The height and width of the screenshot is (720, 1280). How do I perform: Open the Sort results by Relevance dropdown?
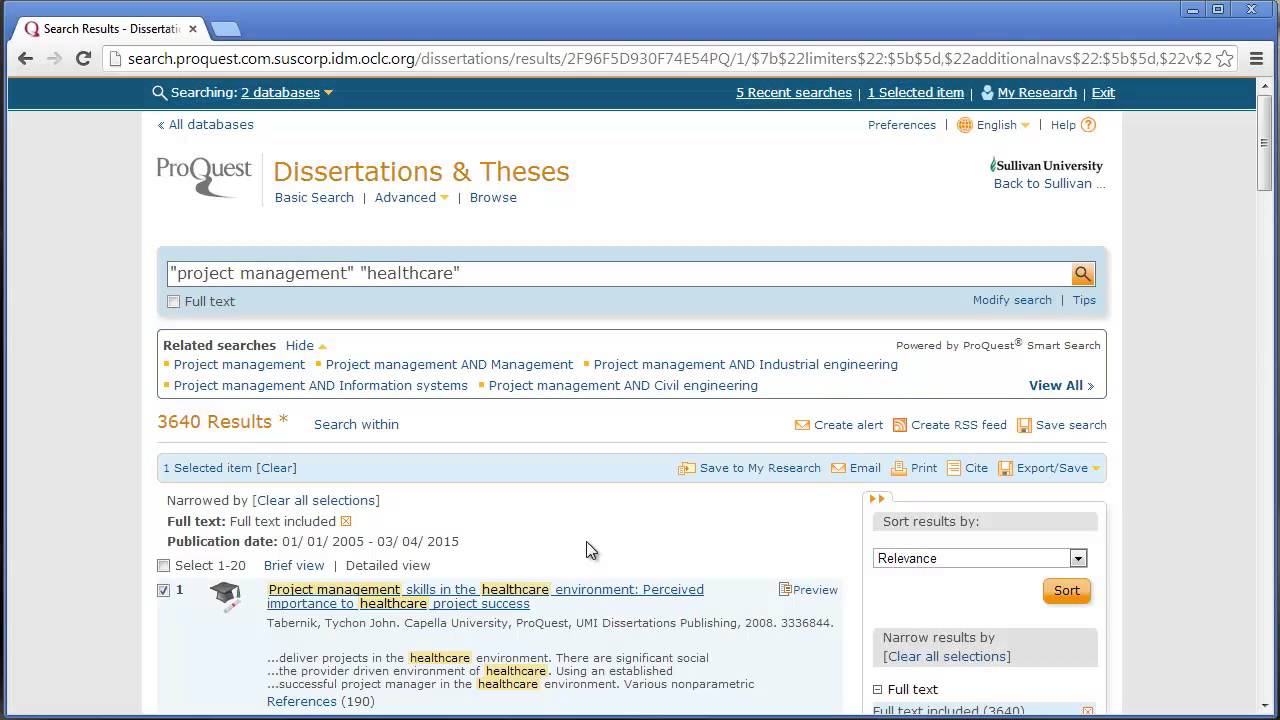(980, 558)
